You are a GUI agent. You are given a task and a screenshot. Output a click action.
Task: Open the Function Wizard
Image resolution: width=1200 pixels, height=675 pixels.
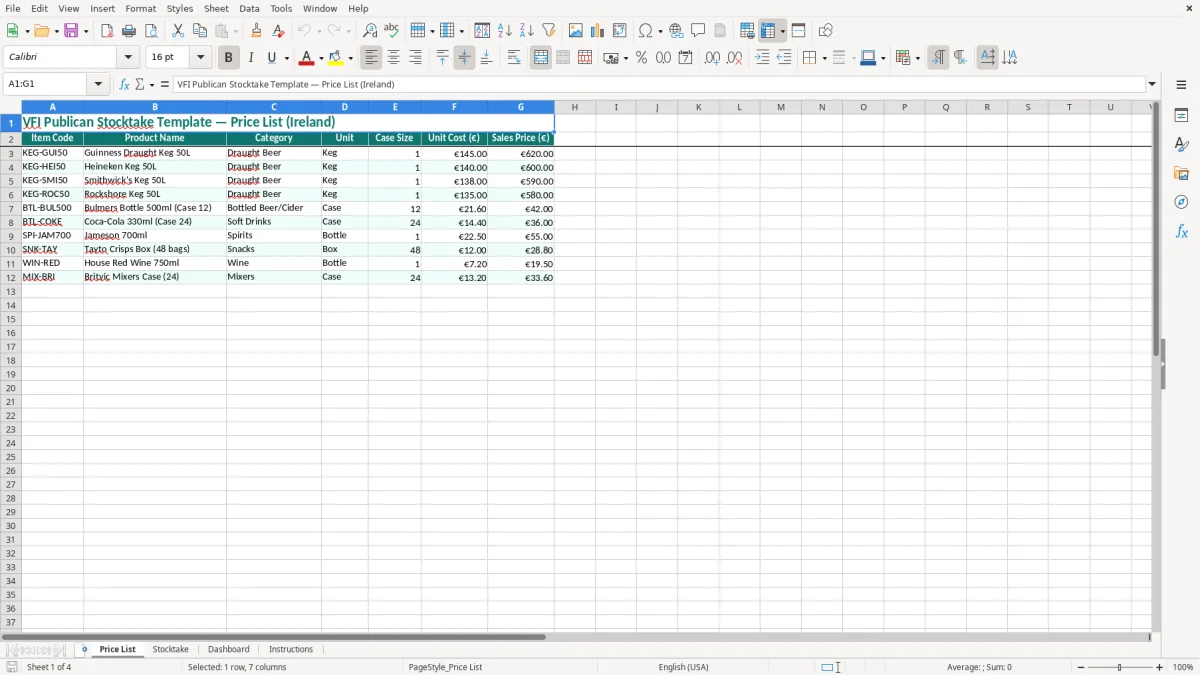click(124, 85)
